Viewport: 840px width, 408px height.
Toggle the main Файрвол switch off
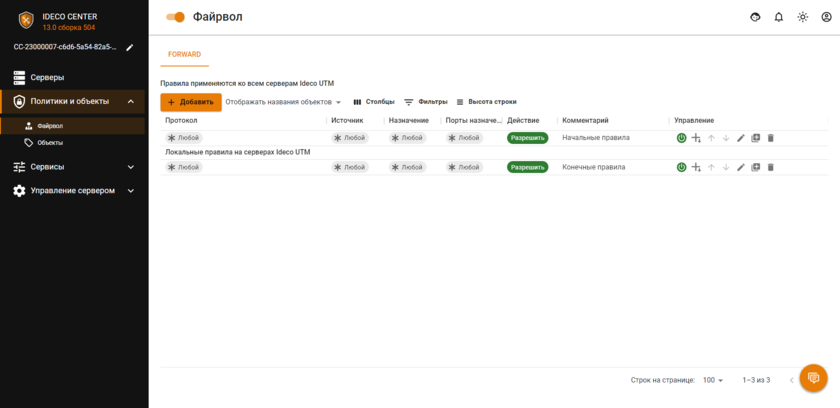(176, 17)
